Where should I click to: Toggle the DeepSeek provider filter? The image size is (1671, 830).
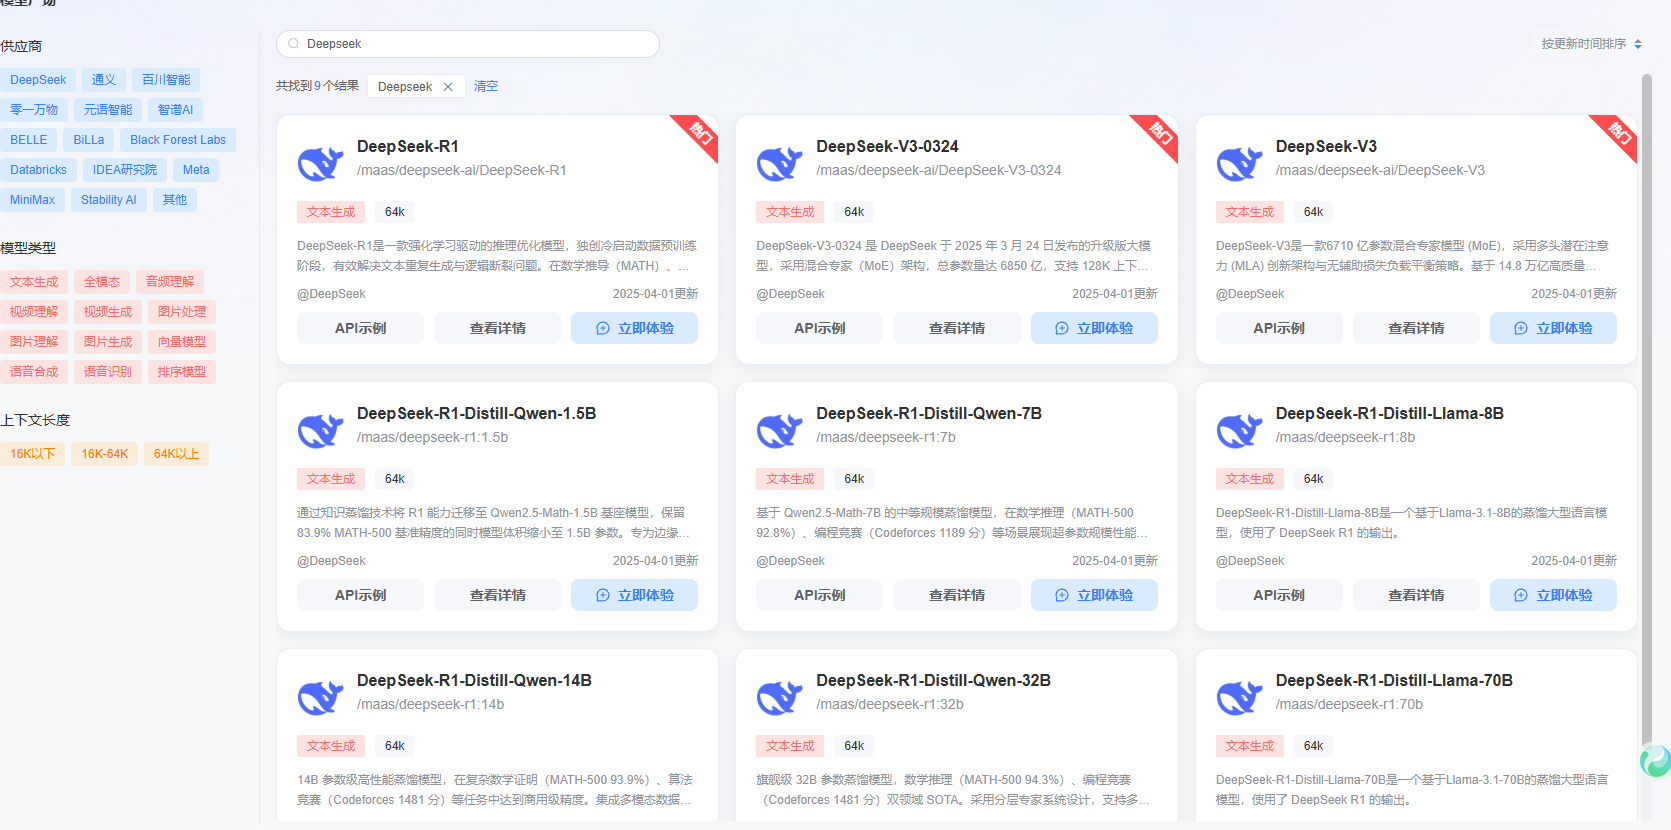coord(38,80)
